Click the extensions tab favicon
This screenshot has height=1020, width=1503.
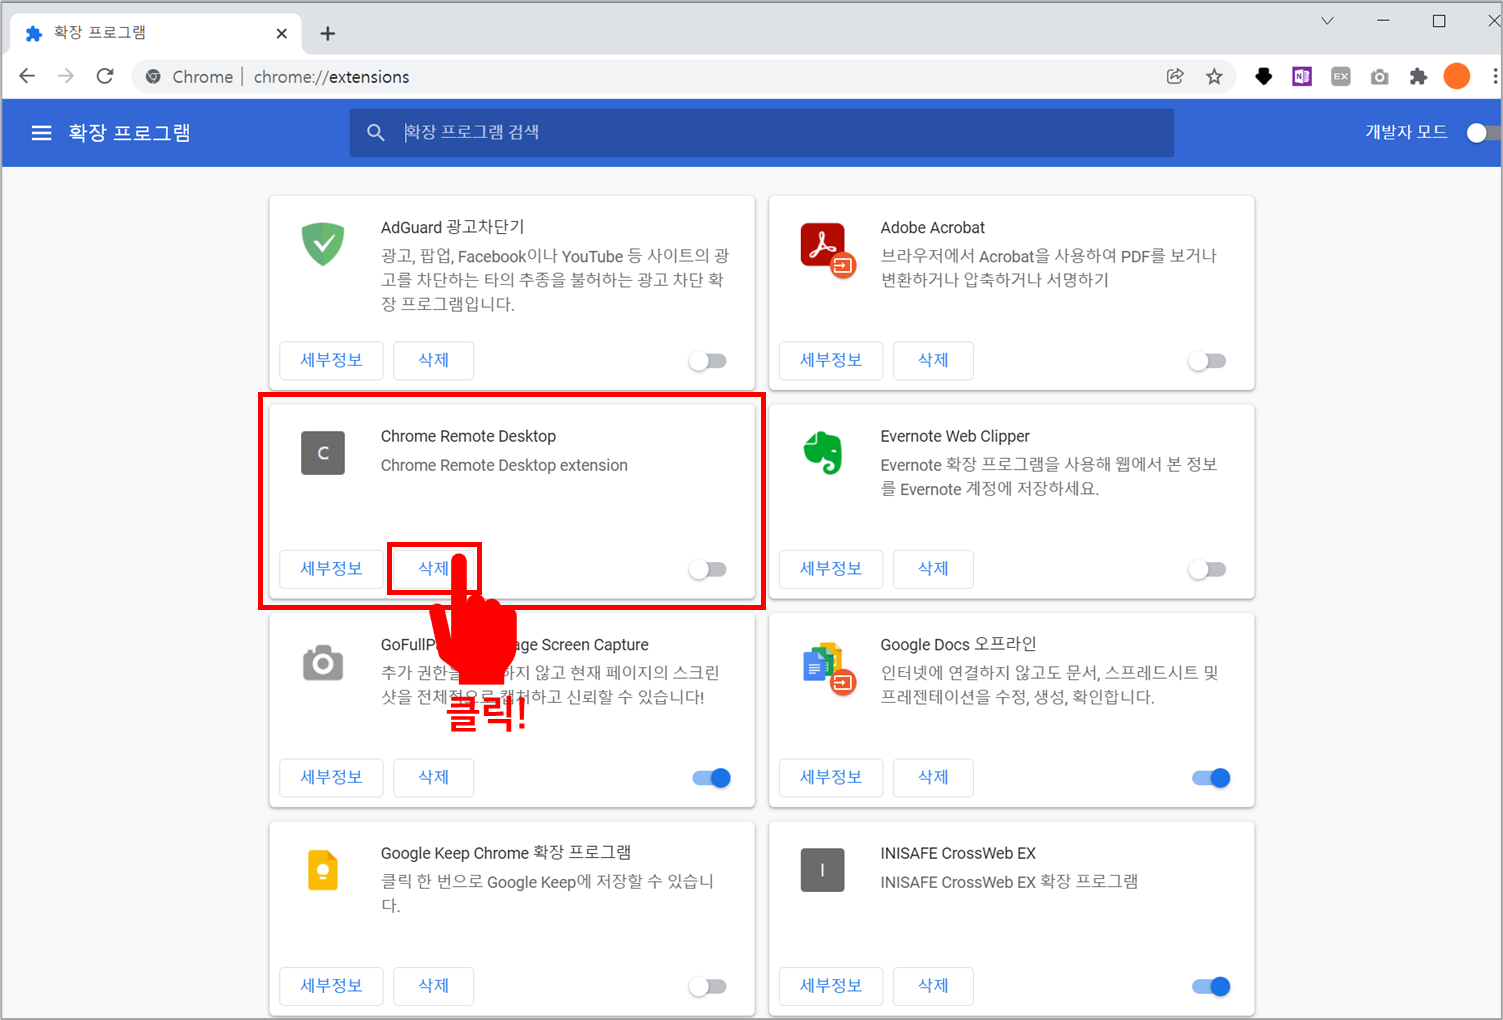point(34,34)
